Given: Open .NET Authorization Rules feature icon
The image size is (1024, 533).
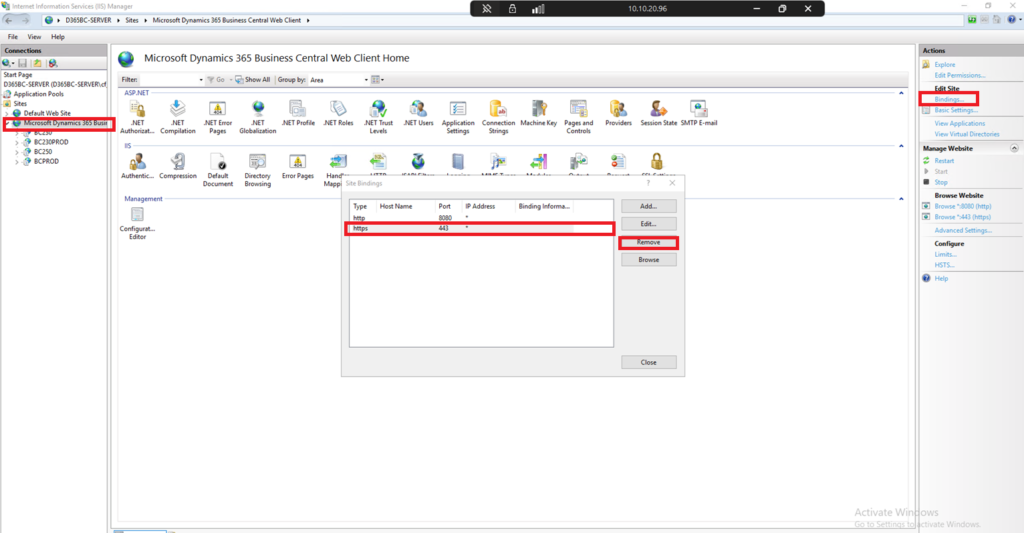Looking at the screenshot, I should click(x=137, y=117).
